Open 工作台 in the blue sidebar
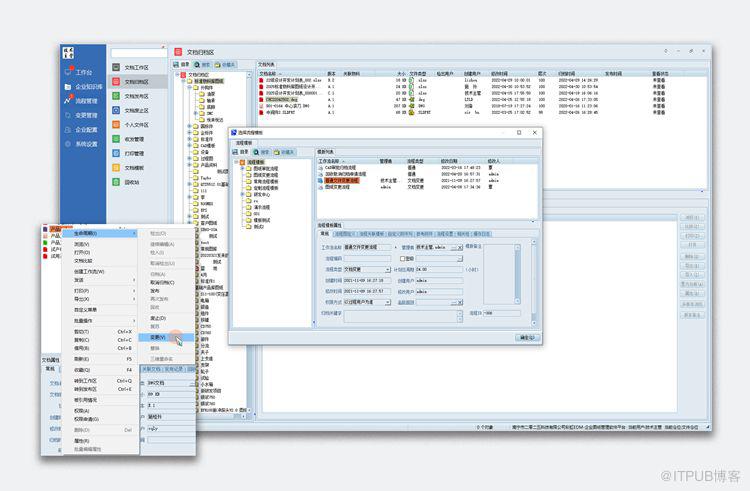The height and width of the screenshot is (491, 750). coord(79,72)
